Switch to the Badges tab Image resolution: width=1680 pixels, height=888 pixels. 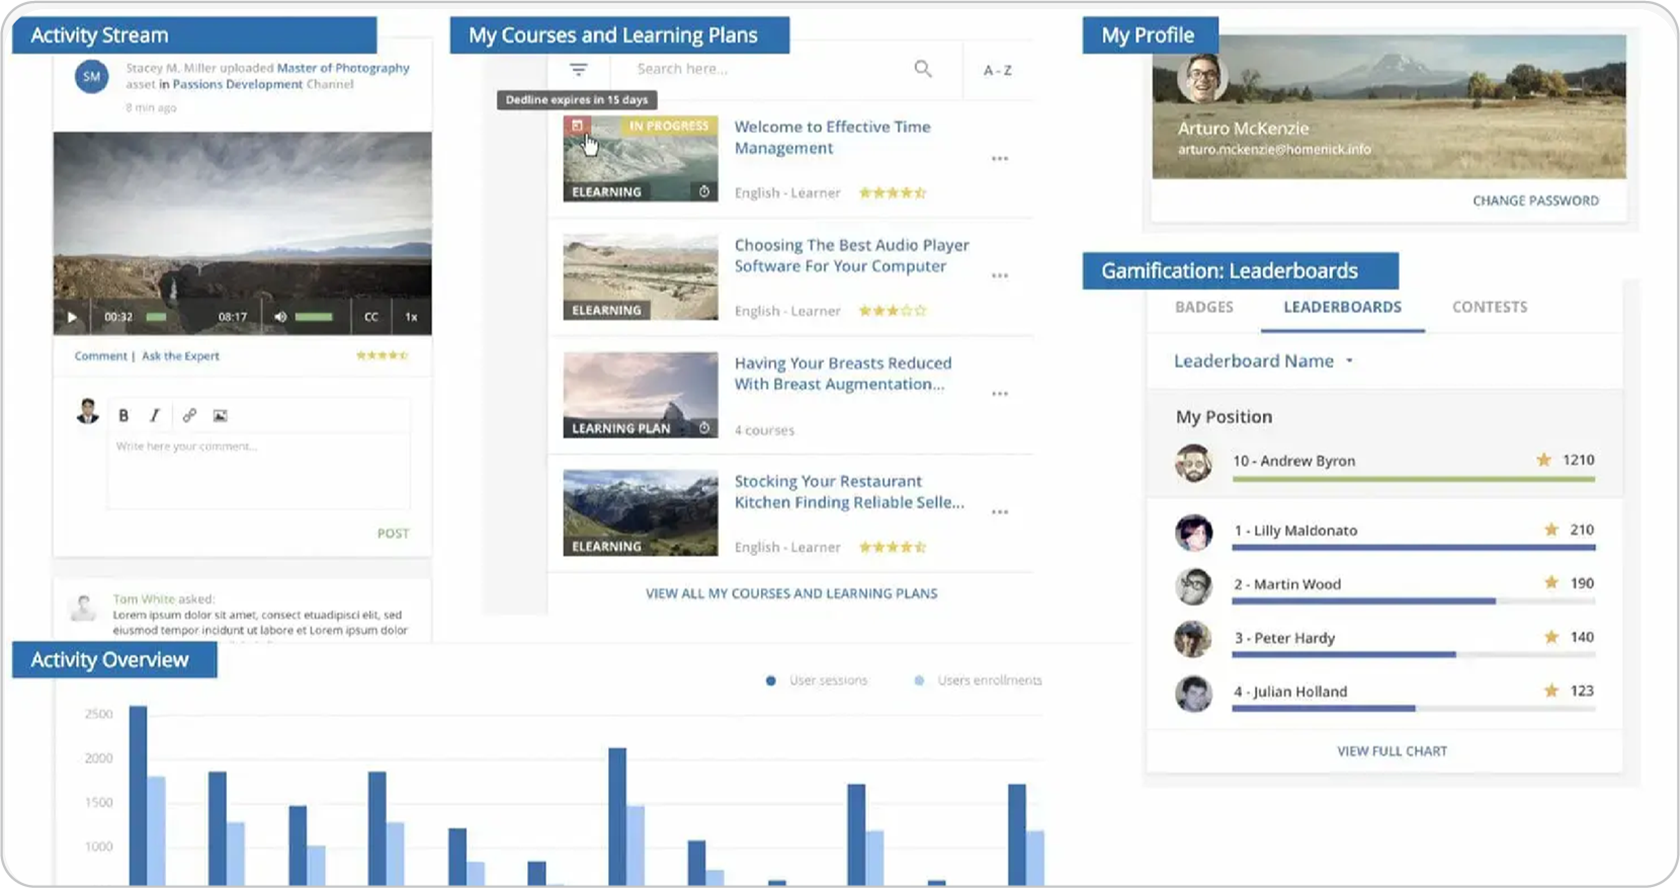pos(1204,307)
